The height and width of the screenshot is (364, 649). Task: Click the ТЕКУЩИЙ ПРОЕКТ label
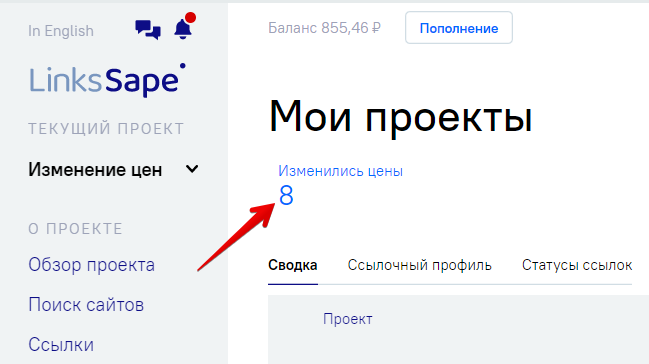106,129
